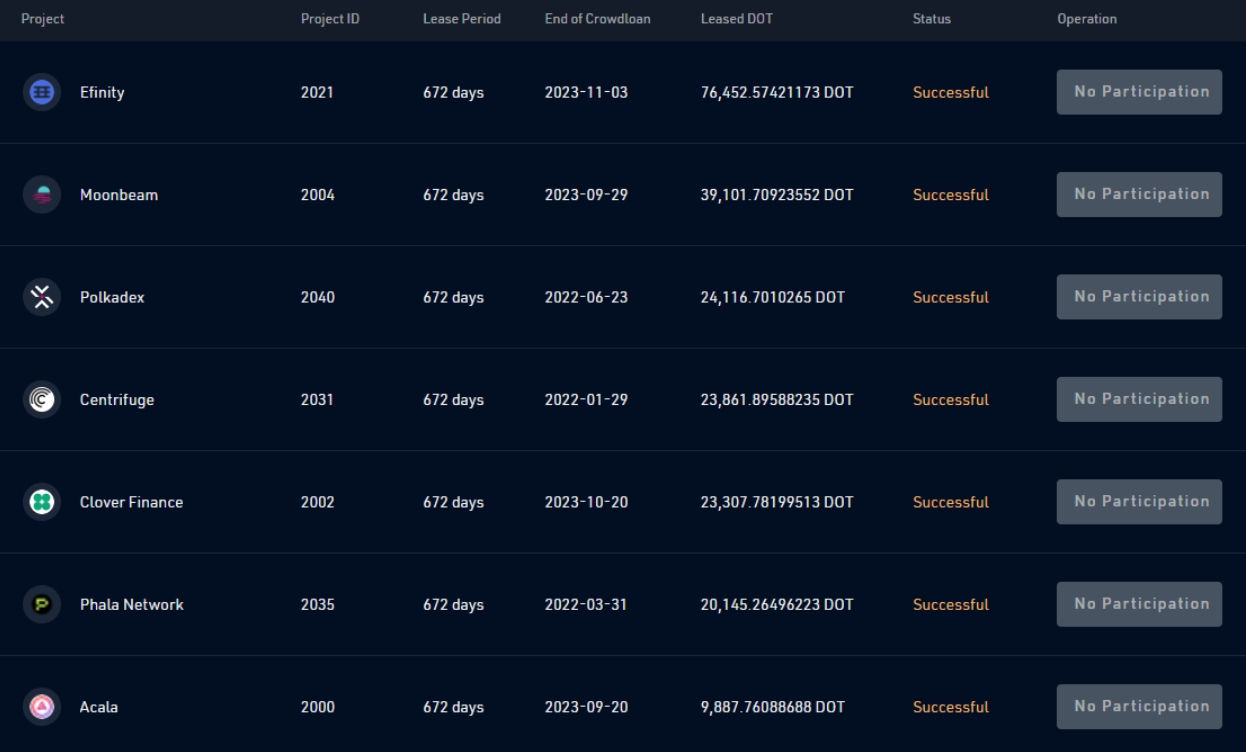Viewport: 1246px width, 752px height.
Task: Click No Participation button for Efinity
Action: (1139, 91)
